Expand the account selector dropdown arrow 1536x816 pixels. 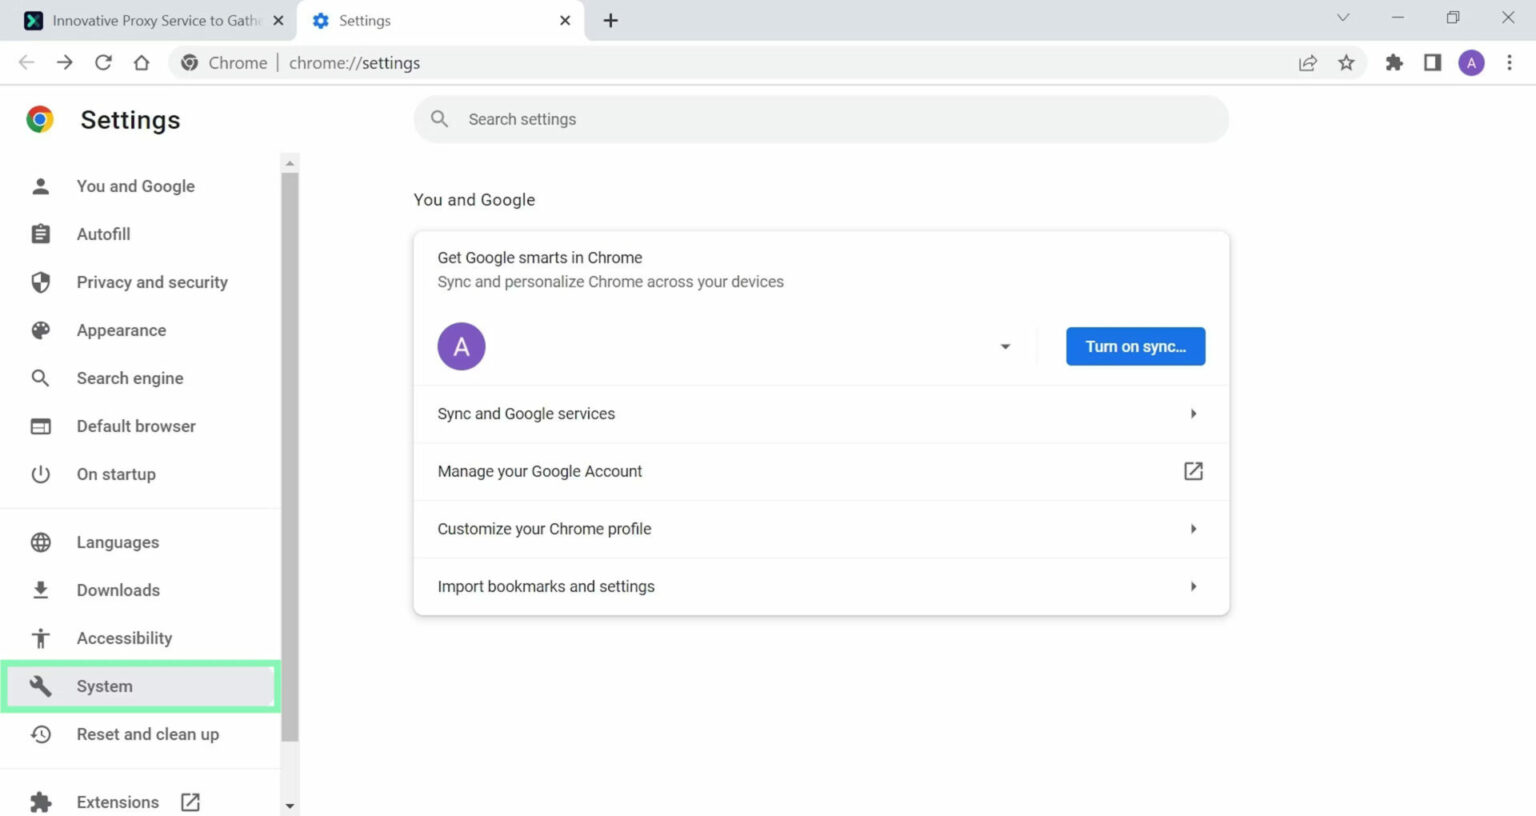point(1005,346)
